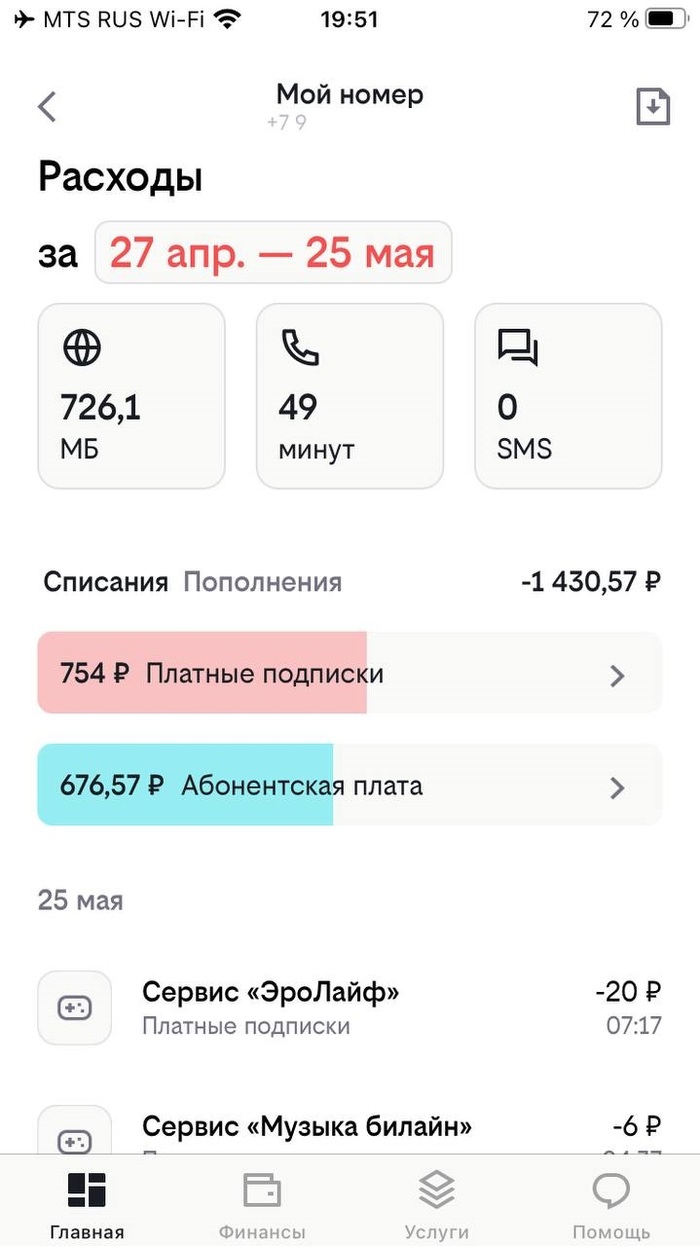Viewport: 700px width, 1246px height.
Task: Expand Платные подписки with the chevron
Action: (618, 675)
